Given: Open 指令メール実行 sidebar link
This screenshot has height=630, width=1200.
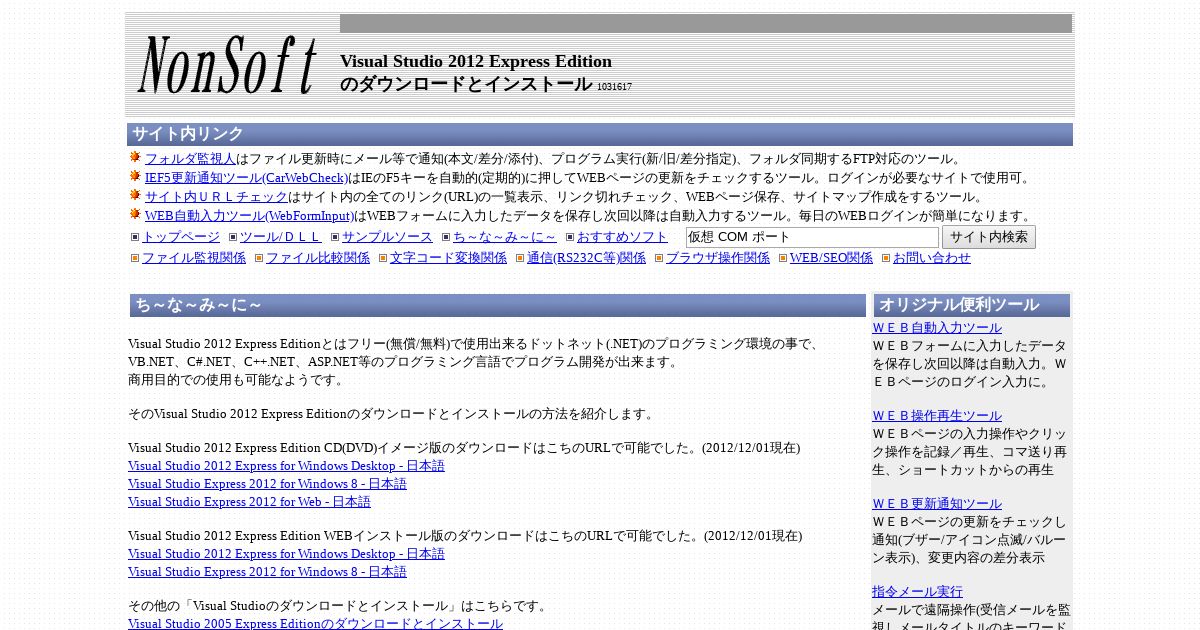Looking at the screenshot, I should pyautogui.click(x=917, y=592).
